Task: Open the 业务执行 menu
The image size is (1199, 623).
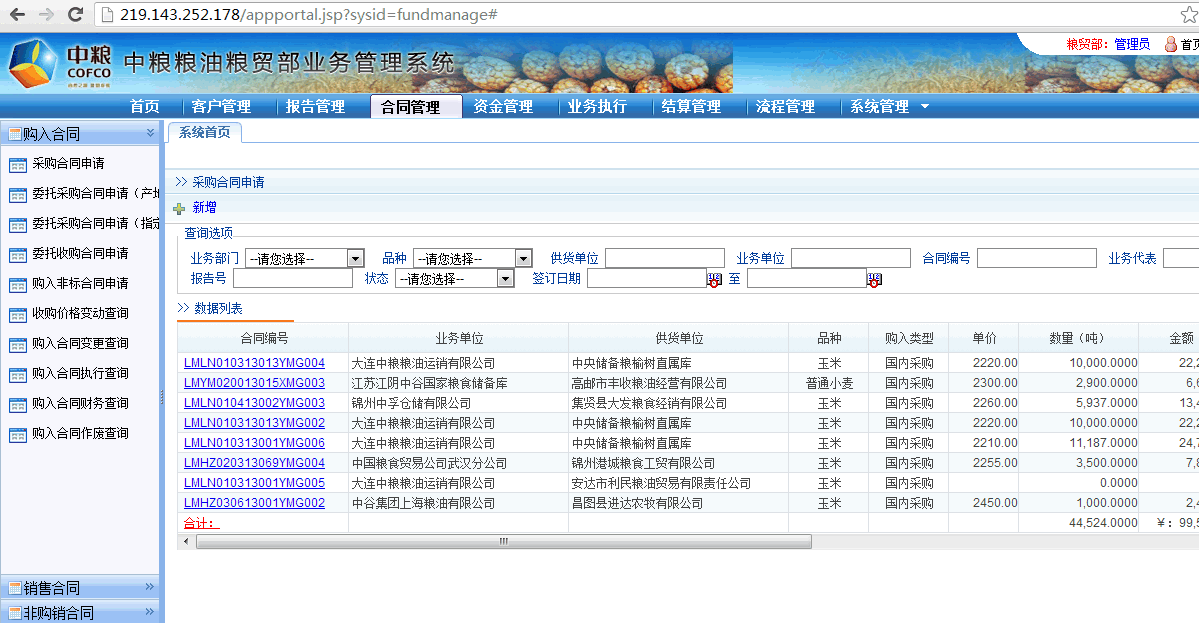Action: click(x=597, y=106)
